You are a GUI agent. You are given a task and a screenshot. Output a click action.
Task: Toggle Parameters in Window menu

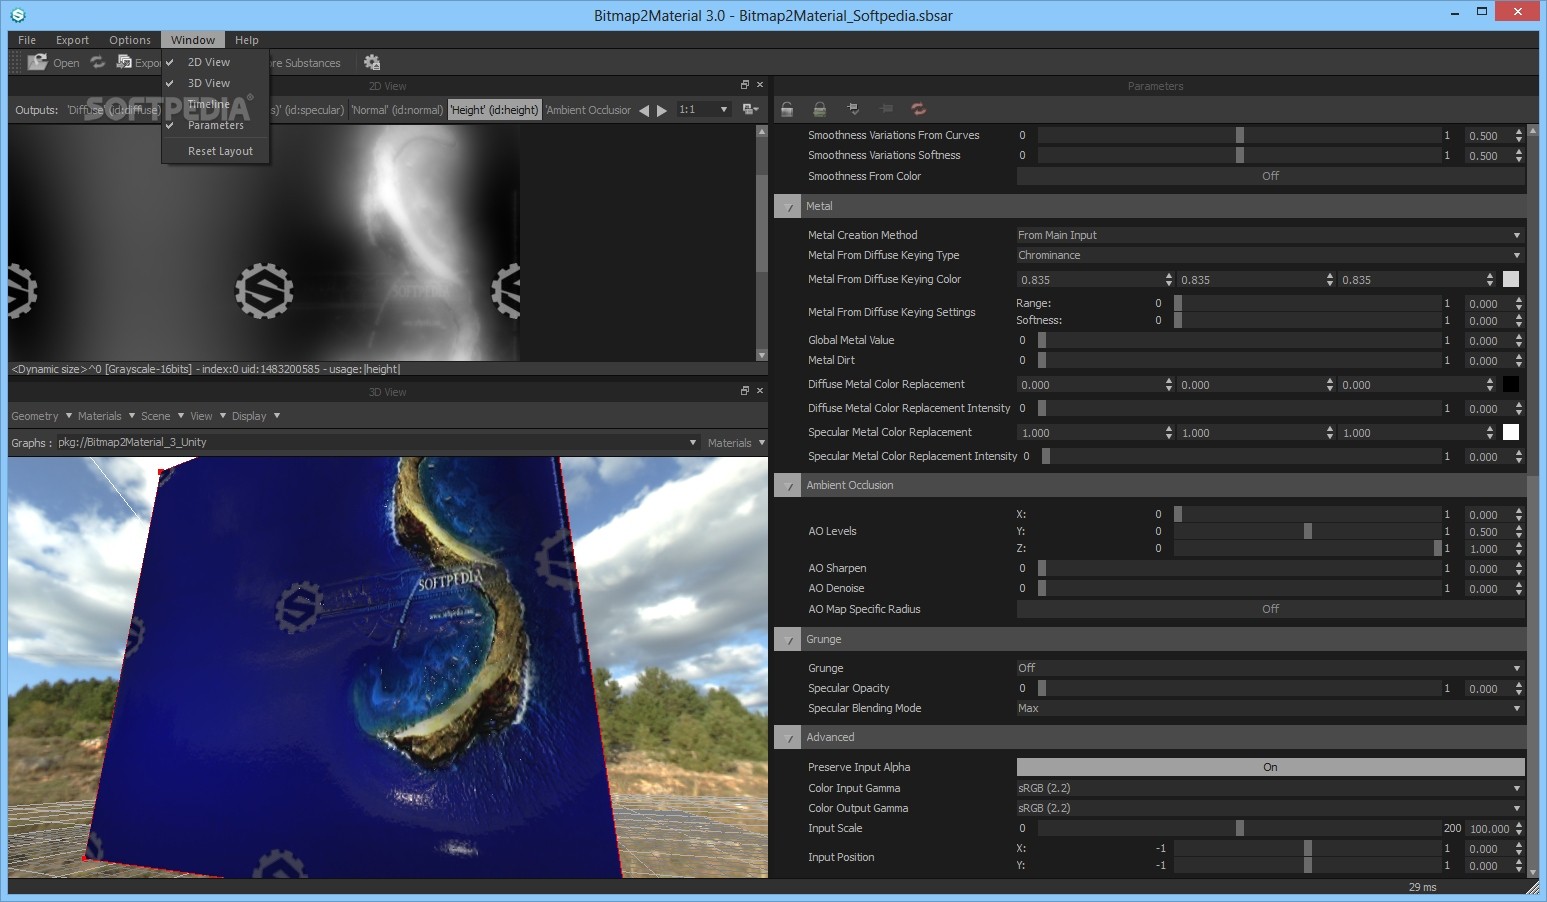pos(215,125)
